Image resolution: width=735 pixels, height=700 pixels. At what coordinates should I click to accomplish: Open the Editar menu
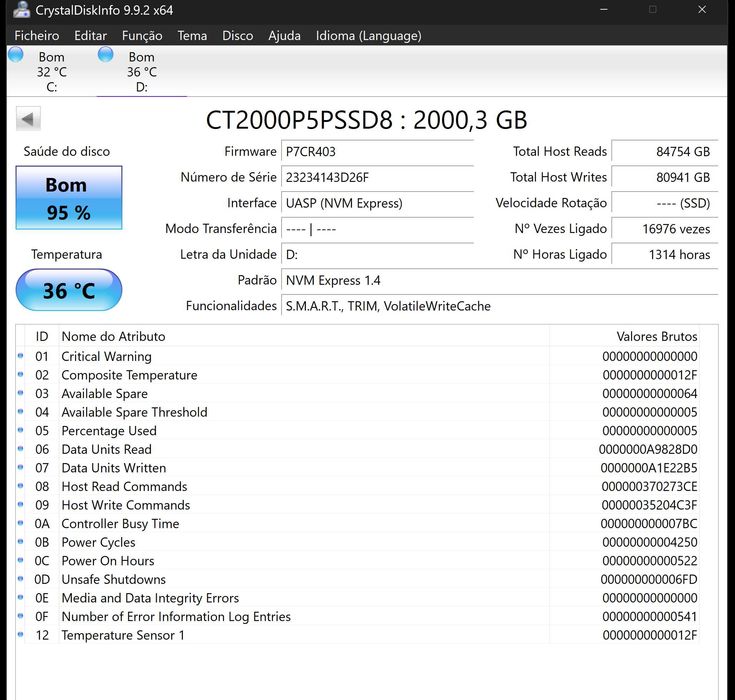[90, 36]
